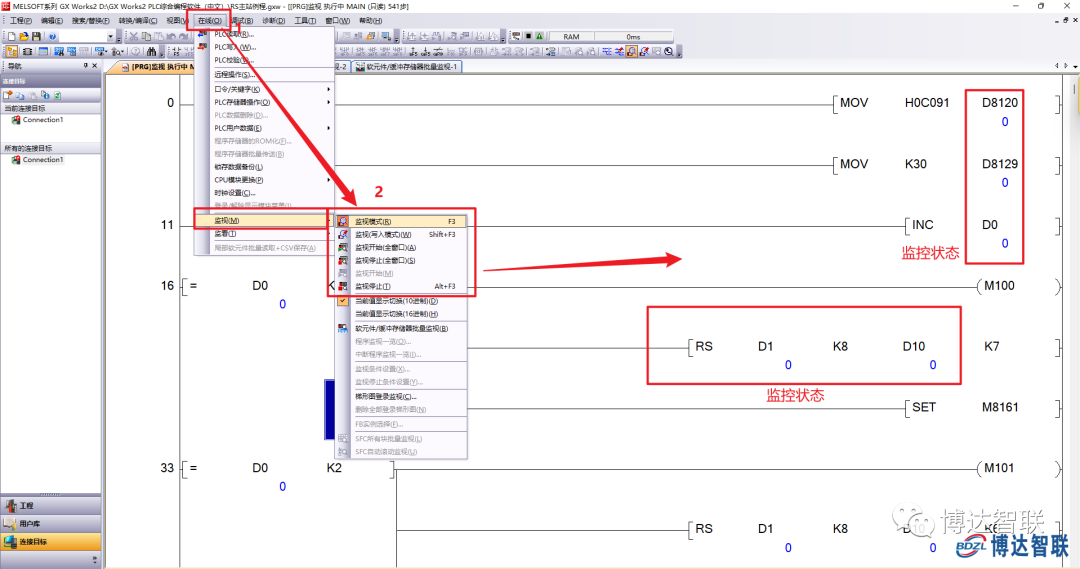Pin the navigation panel with pushpin icon
The height and width of the screenshot is (569, 1080).
[x=85, y=65]
